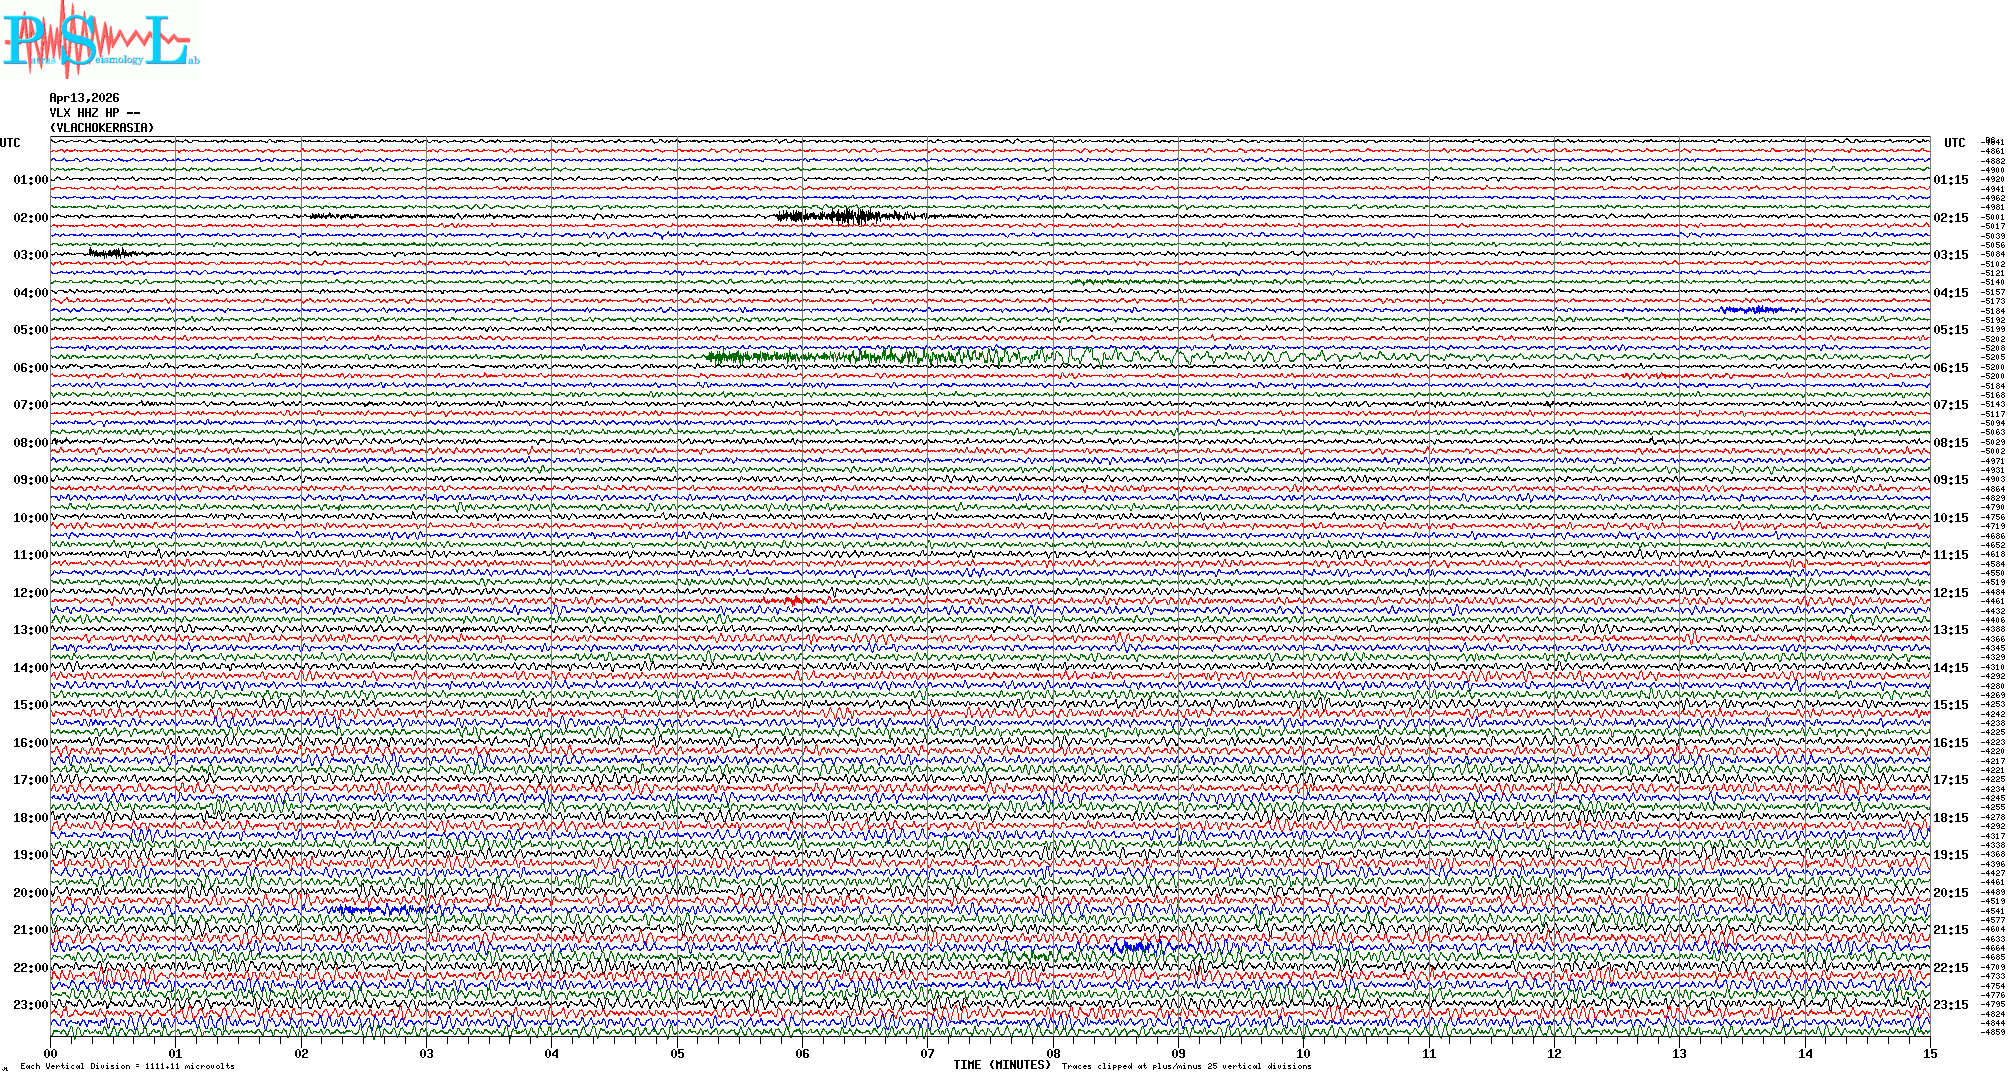Click the vertical division microvolts note
This screenshot has width=2010, height=1080.
[127, 1066]
